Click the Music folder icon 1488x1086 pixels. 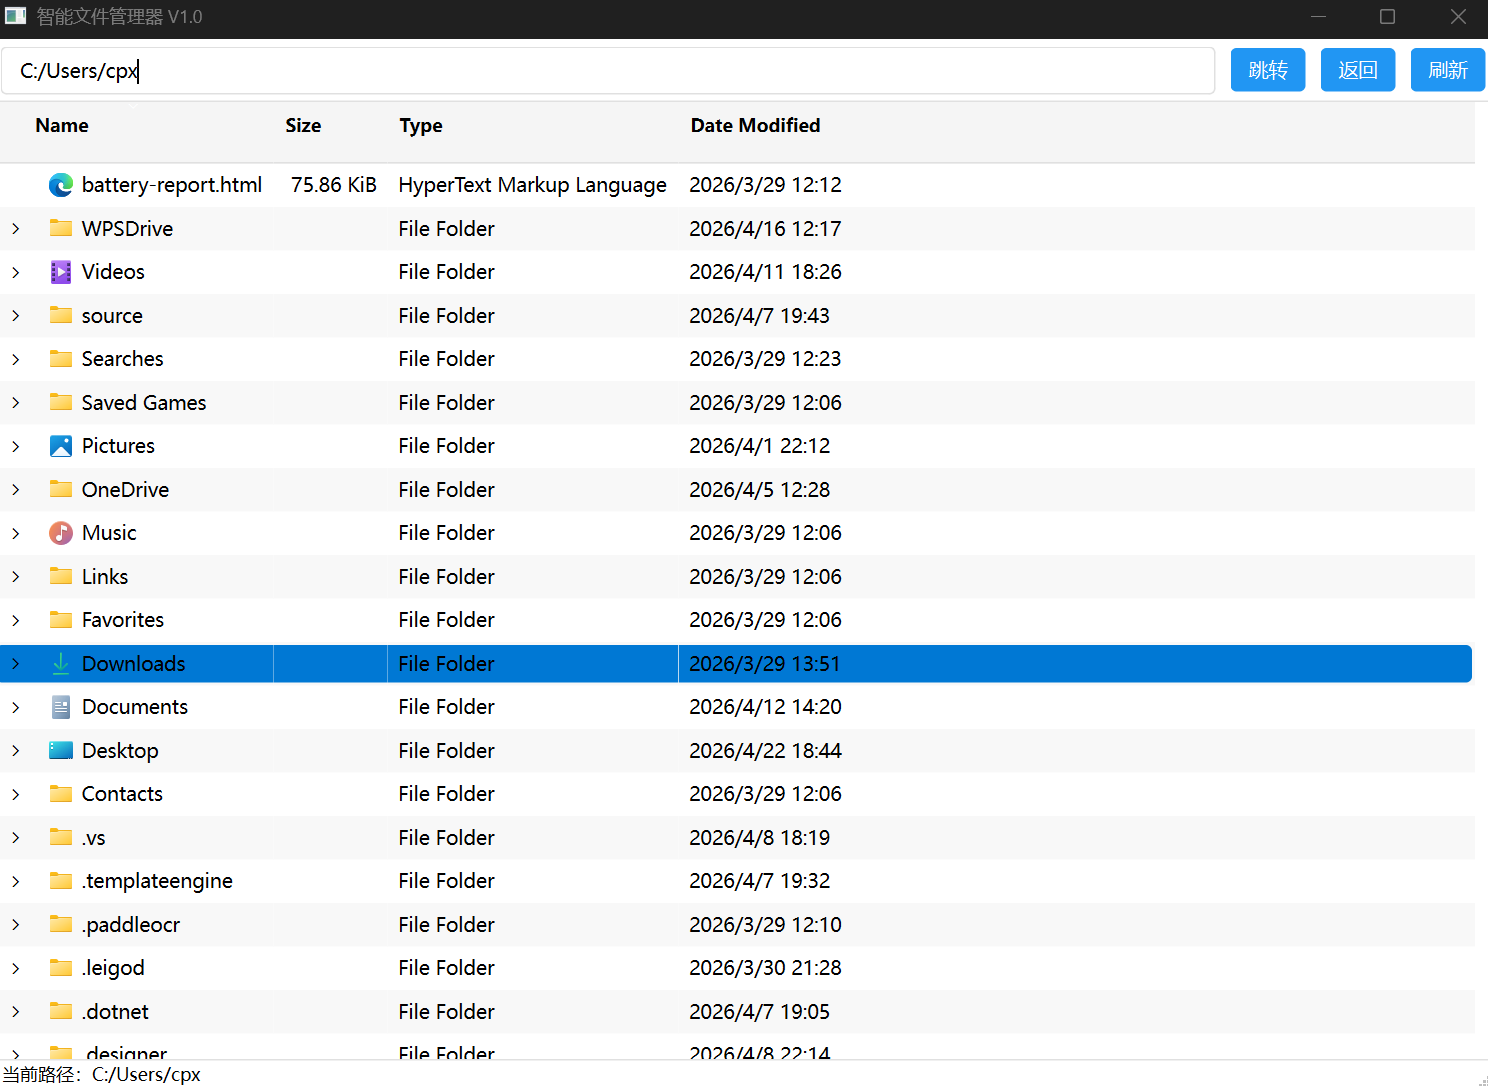point(61,533)
